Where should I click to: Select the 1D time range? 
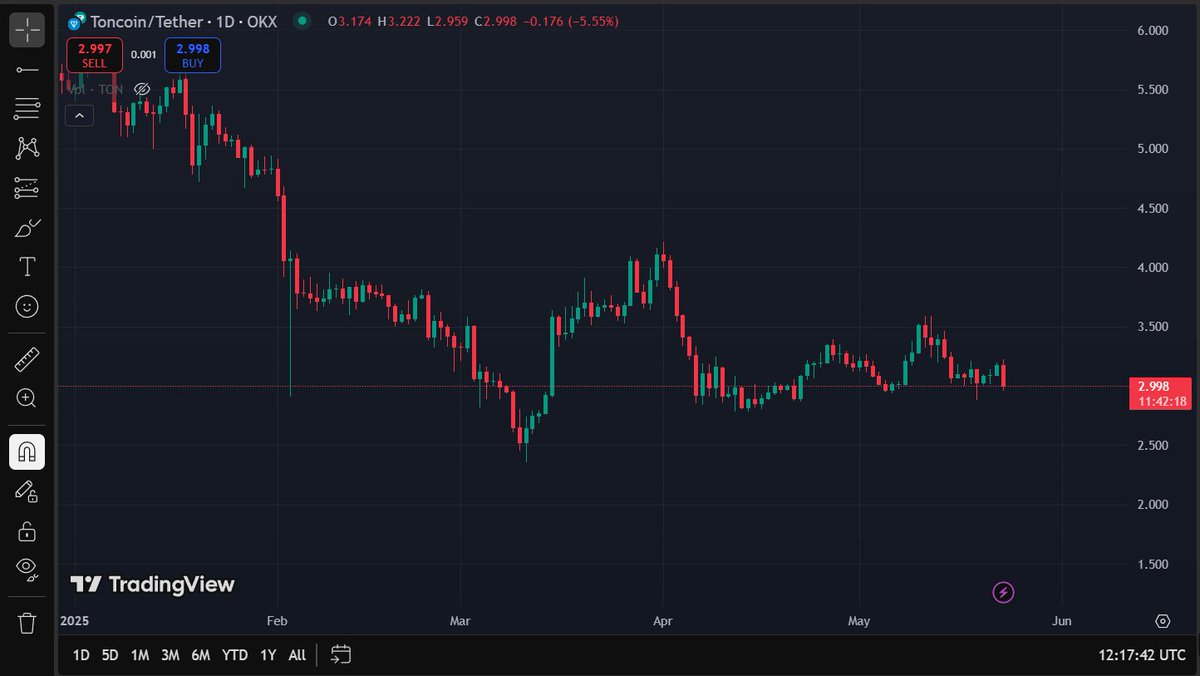tap(81, 655)
